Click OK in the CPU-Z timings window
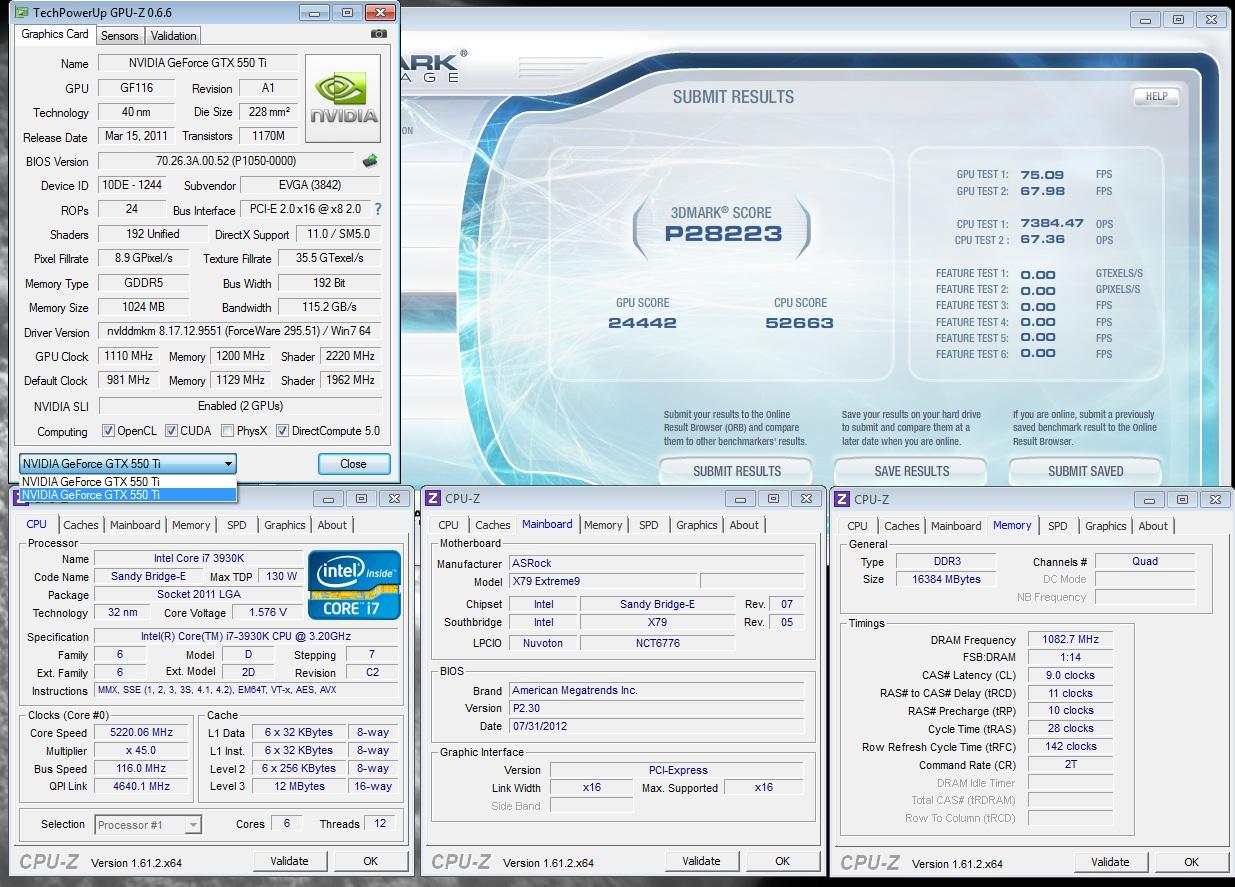 pos(1191,862)
